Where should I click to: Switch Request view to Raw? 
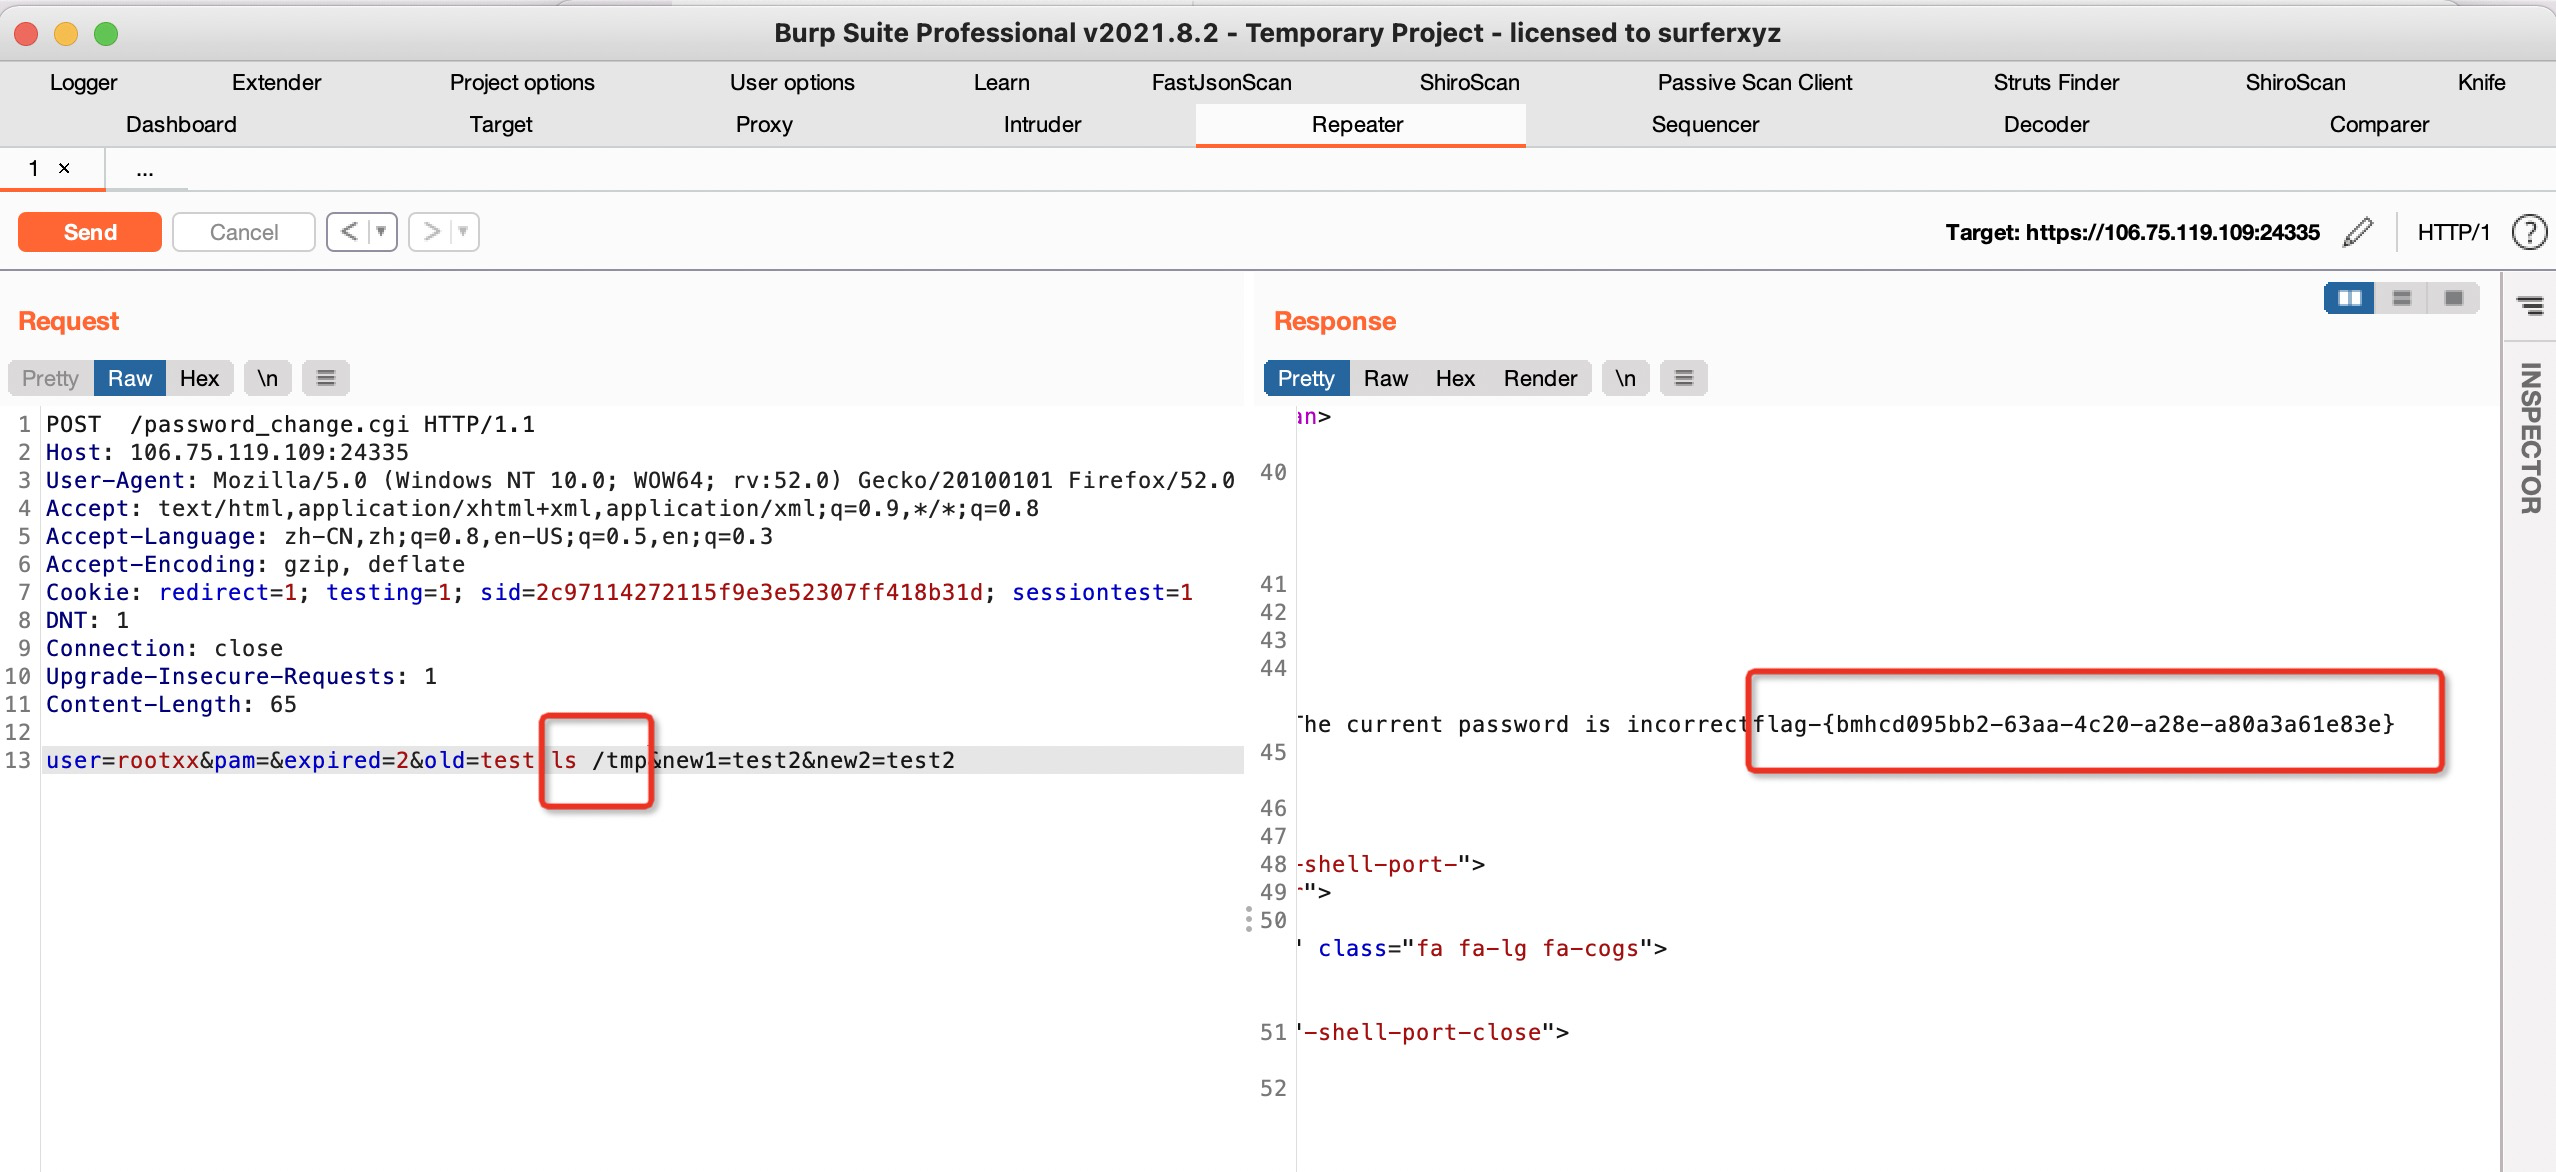pyautogui.click(x=130, y=378)
